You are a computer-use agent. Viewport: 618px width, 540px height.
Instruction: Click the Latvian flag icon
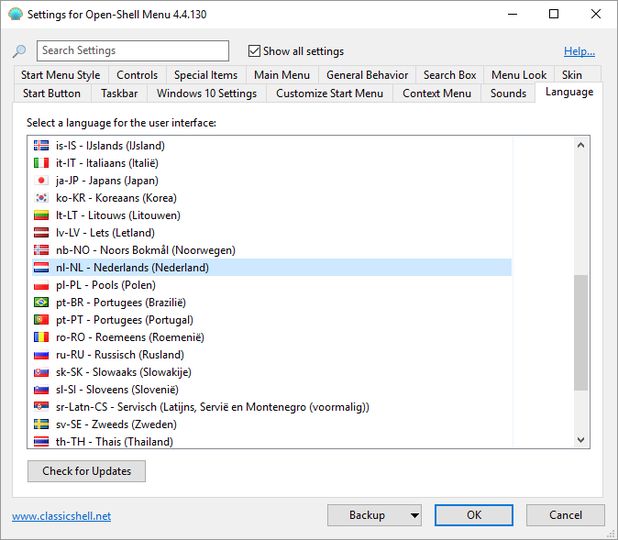41,233
